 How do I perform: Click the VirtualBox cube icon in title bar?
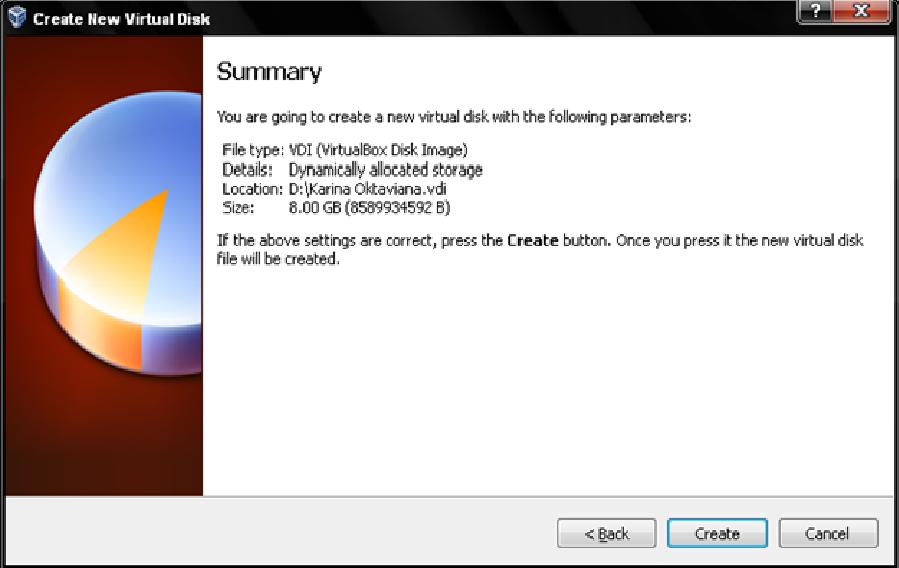coord(17,17)
